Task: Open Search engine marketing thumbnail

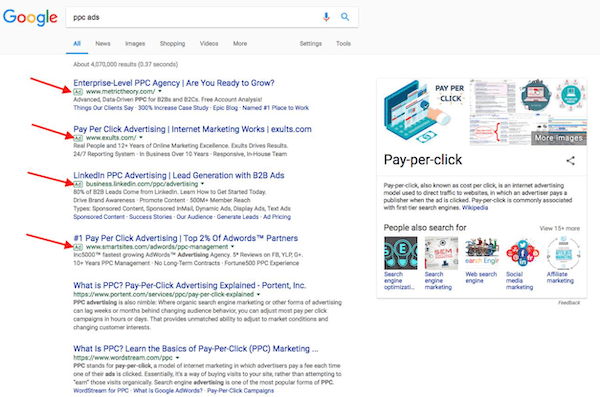Action: (441, 253)
